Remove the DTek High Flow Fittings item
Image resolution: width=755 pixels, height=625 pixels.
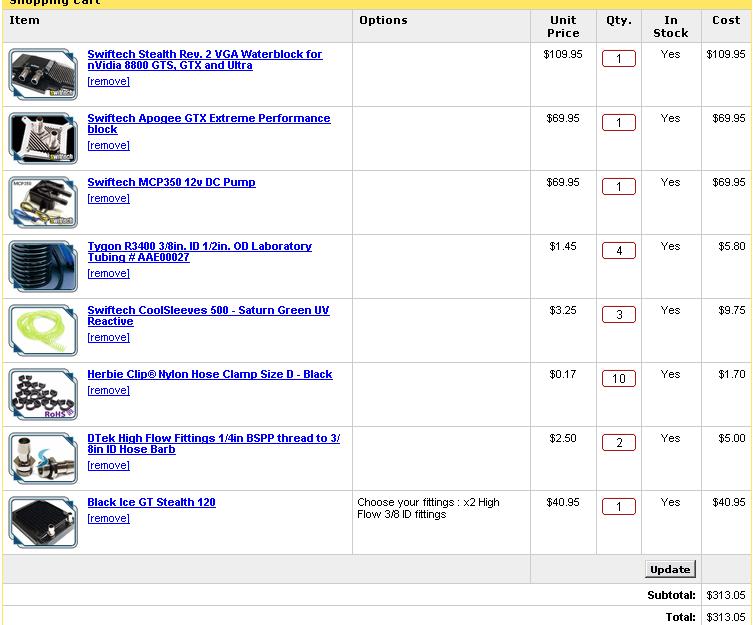108,466
